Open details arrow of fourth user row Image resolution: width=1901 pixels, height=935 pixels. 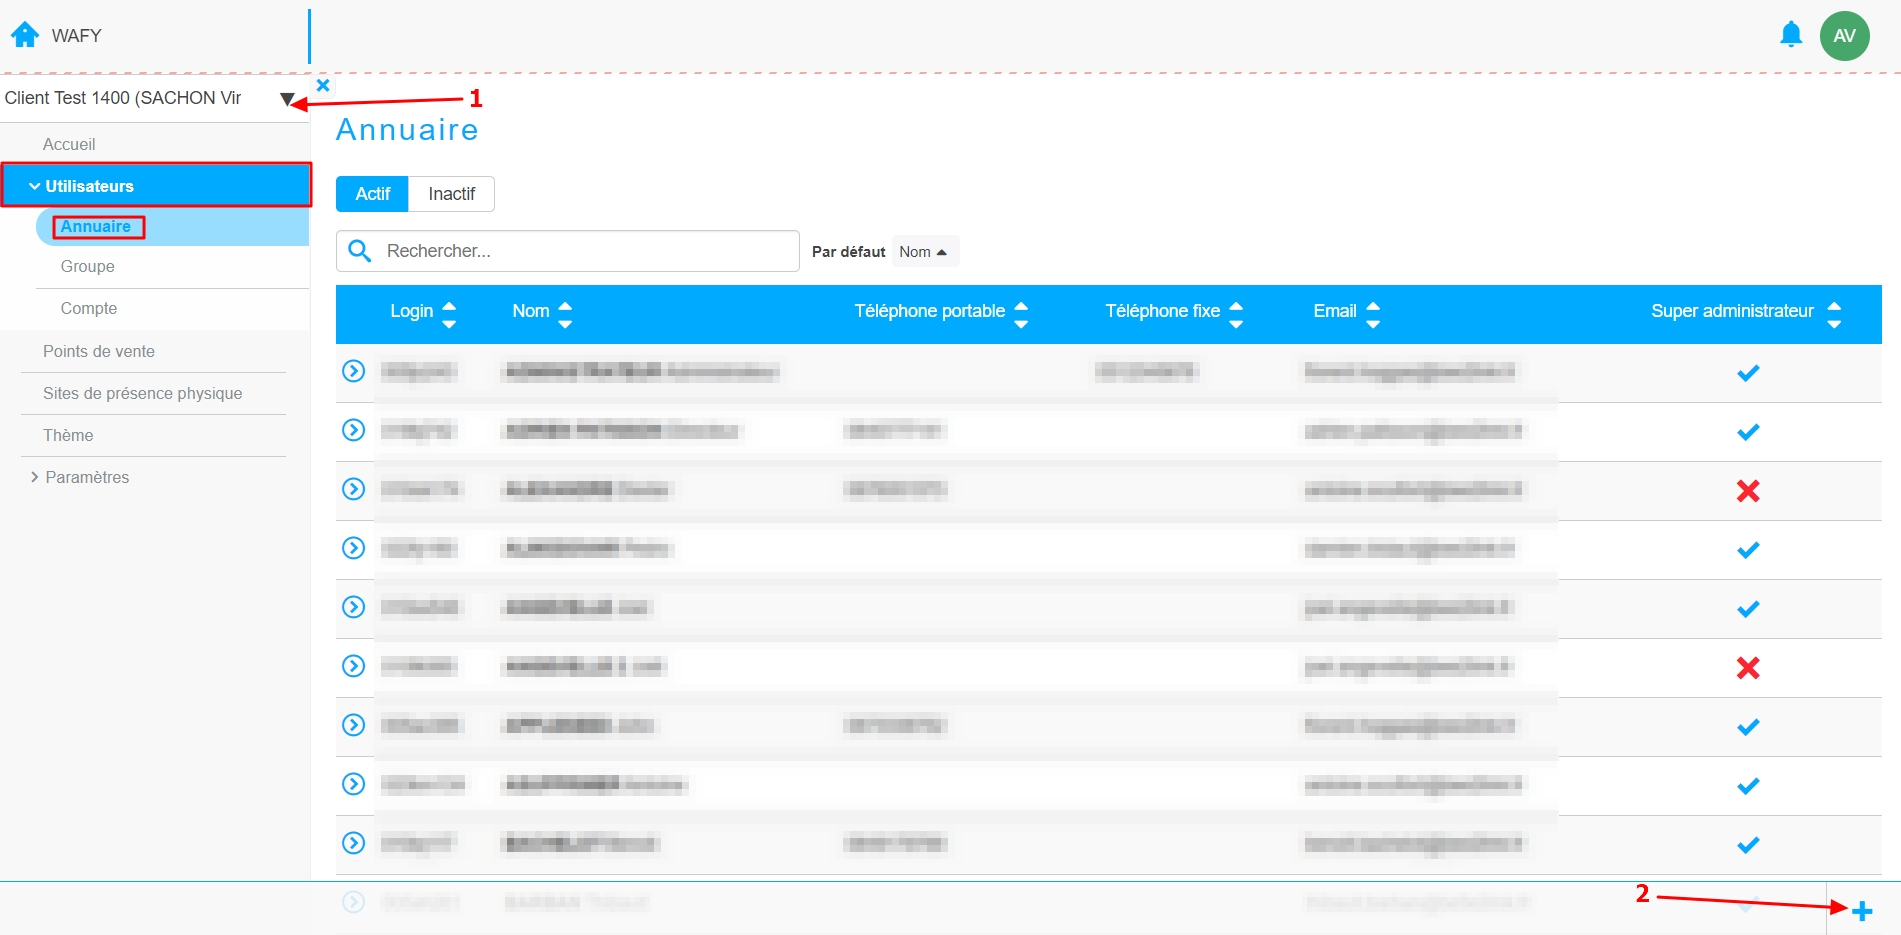[354, 548]
